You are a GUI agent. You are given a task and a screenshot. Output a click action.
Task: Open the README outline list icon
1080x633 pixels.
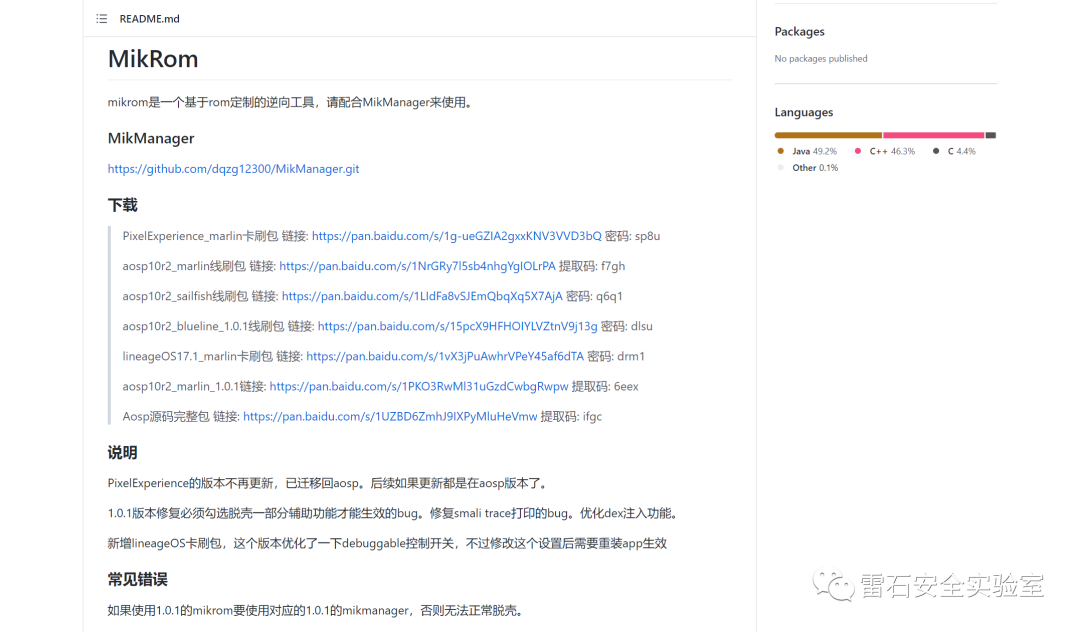[101, 19]
